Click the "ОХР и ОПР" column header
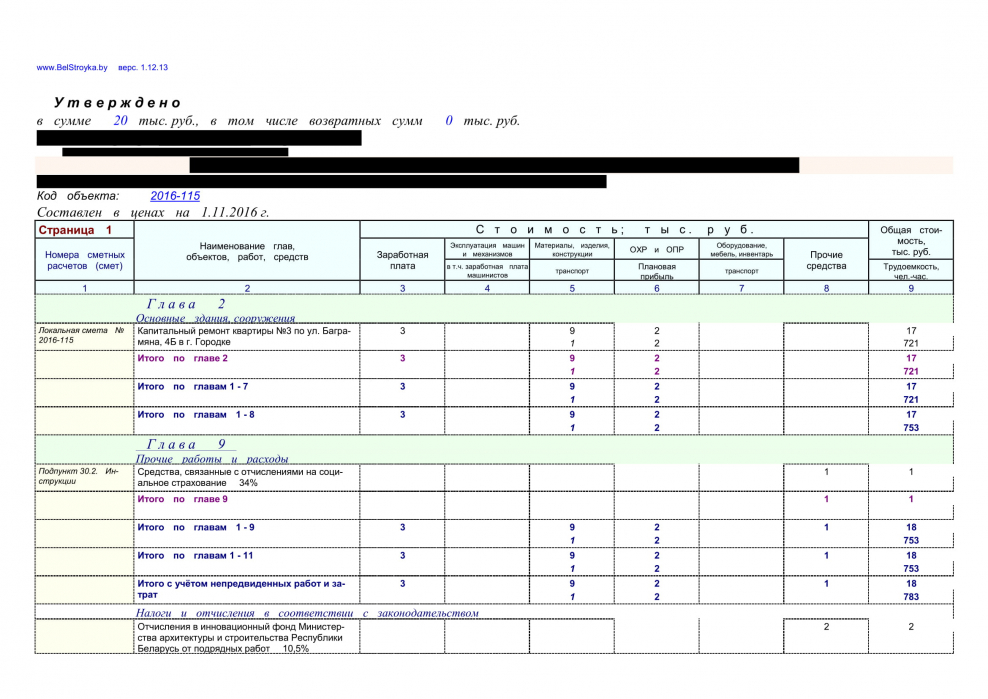The image size is (988, 699). pyautogui.click(x=656, y=249)
